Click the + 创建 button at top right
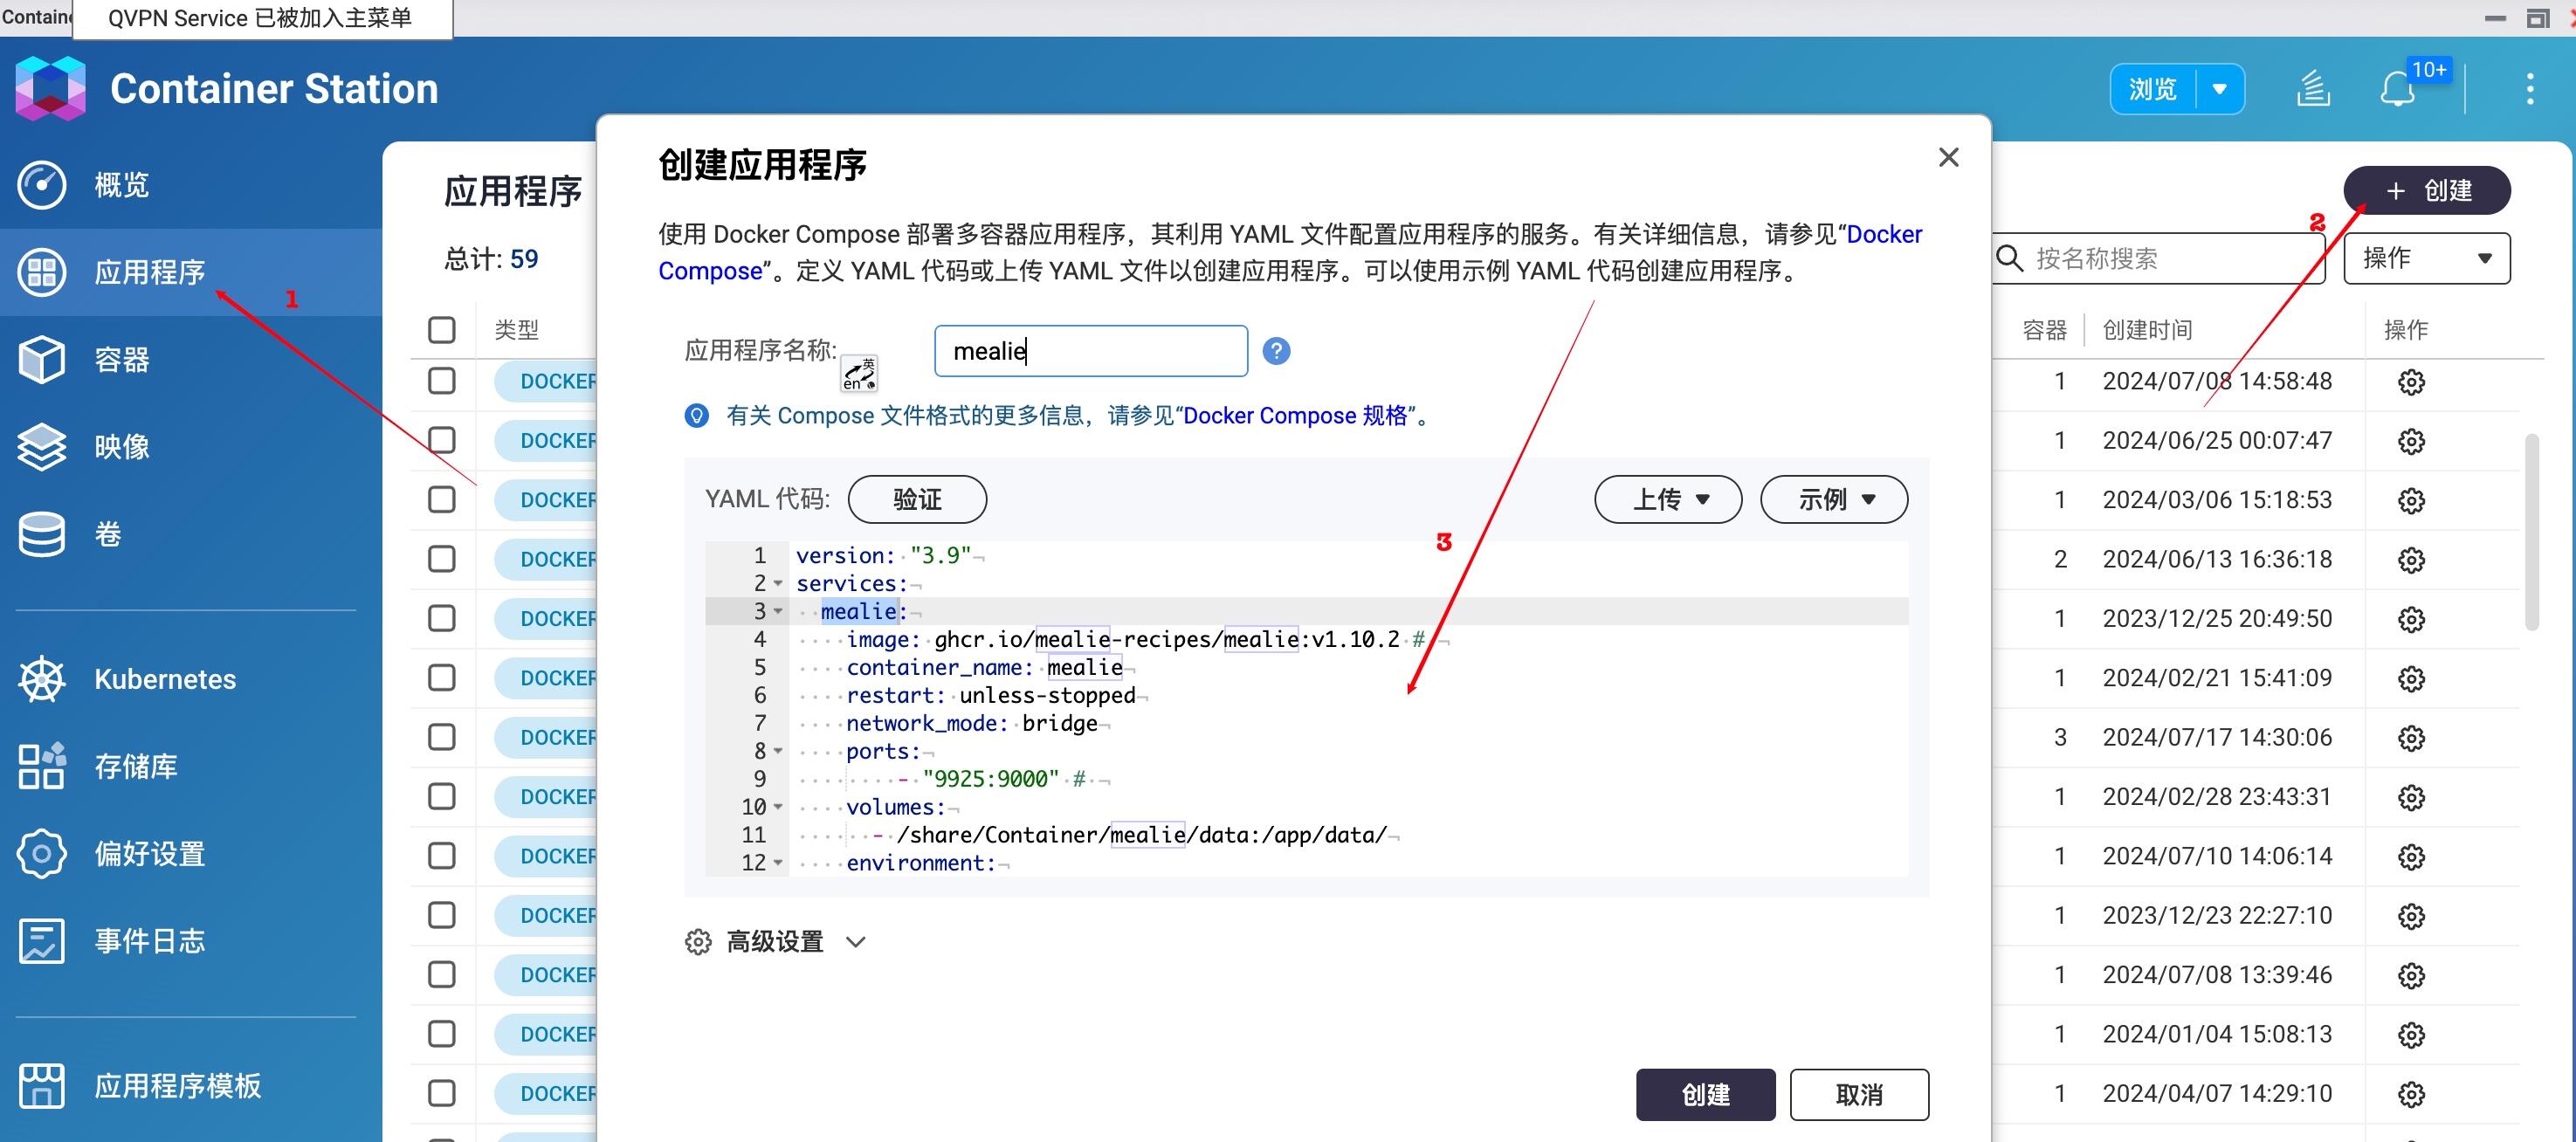2576x1142 pixels. (2427, 190)
